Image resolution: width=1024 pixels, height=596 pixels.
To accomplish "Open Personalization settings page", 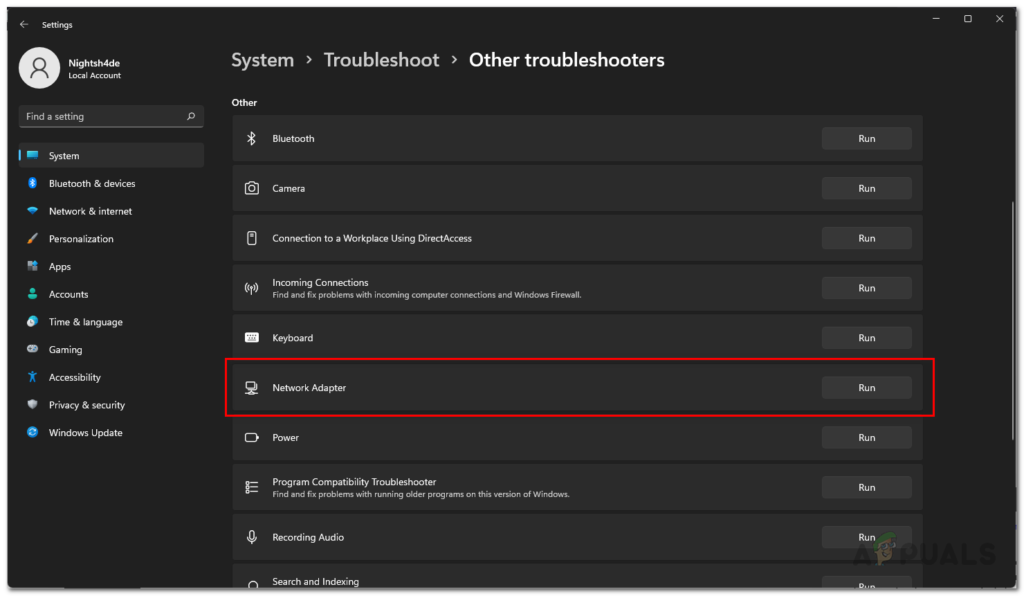I will click(81, 239).
